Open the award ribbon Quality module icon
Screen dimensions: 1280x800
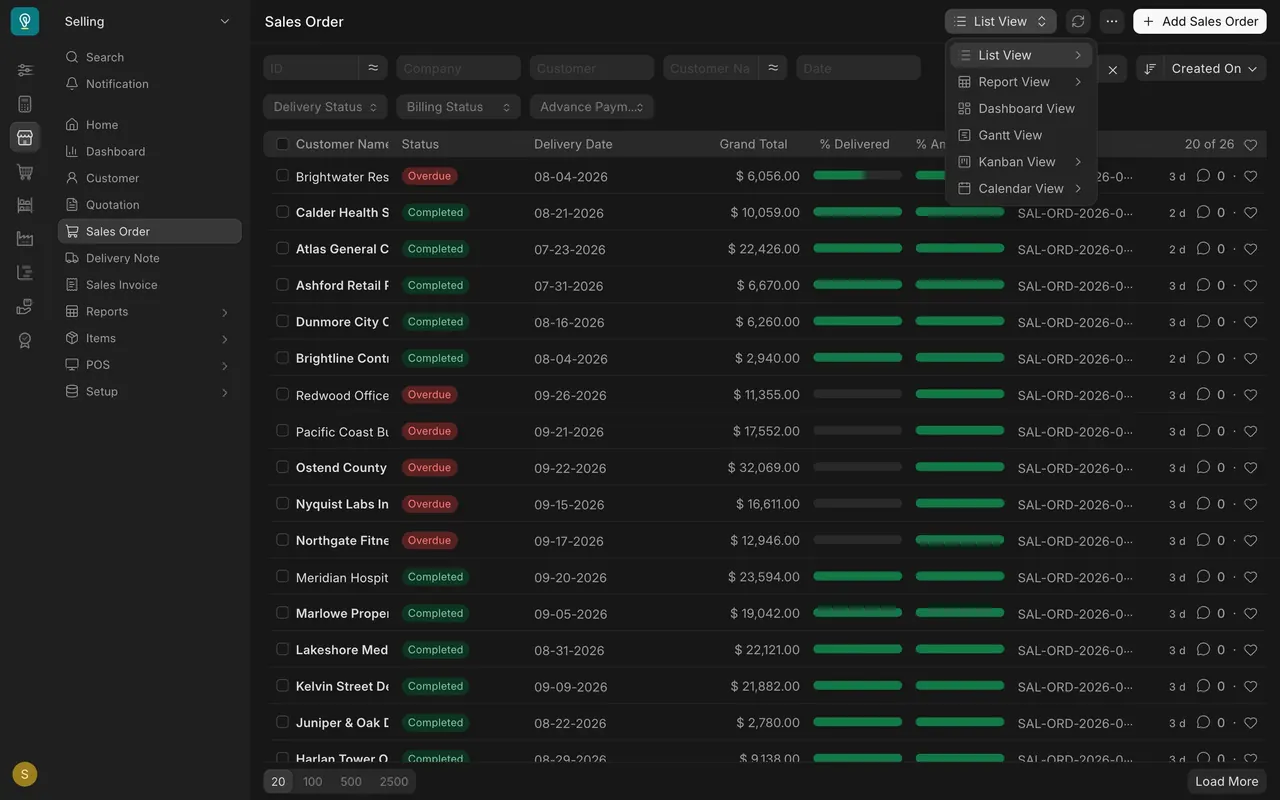point(25,340)
